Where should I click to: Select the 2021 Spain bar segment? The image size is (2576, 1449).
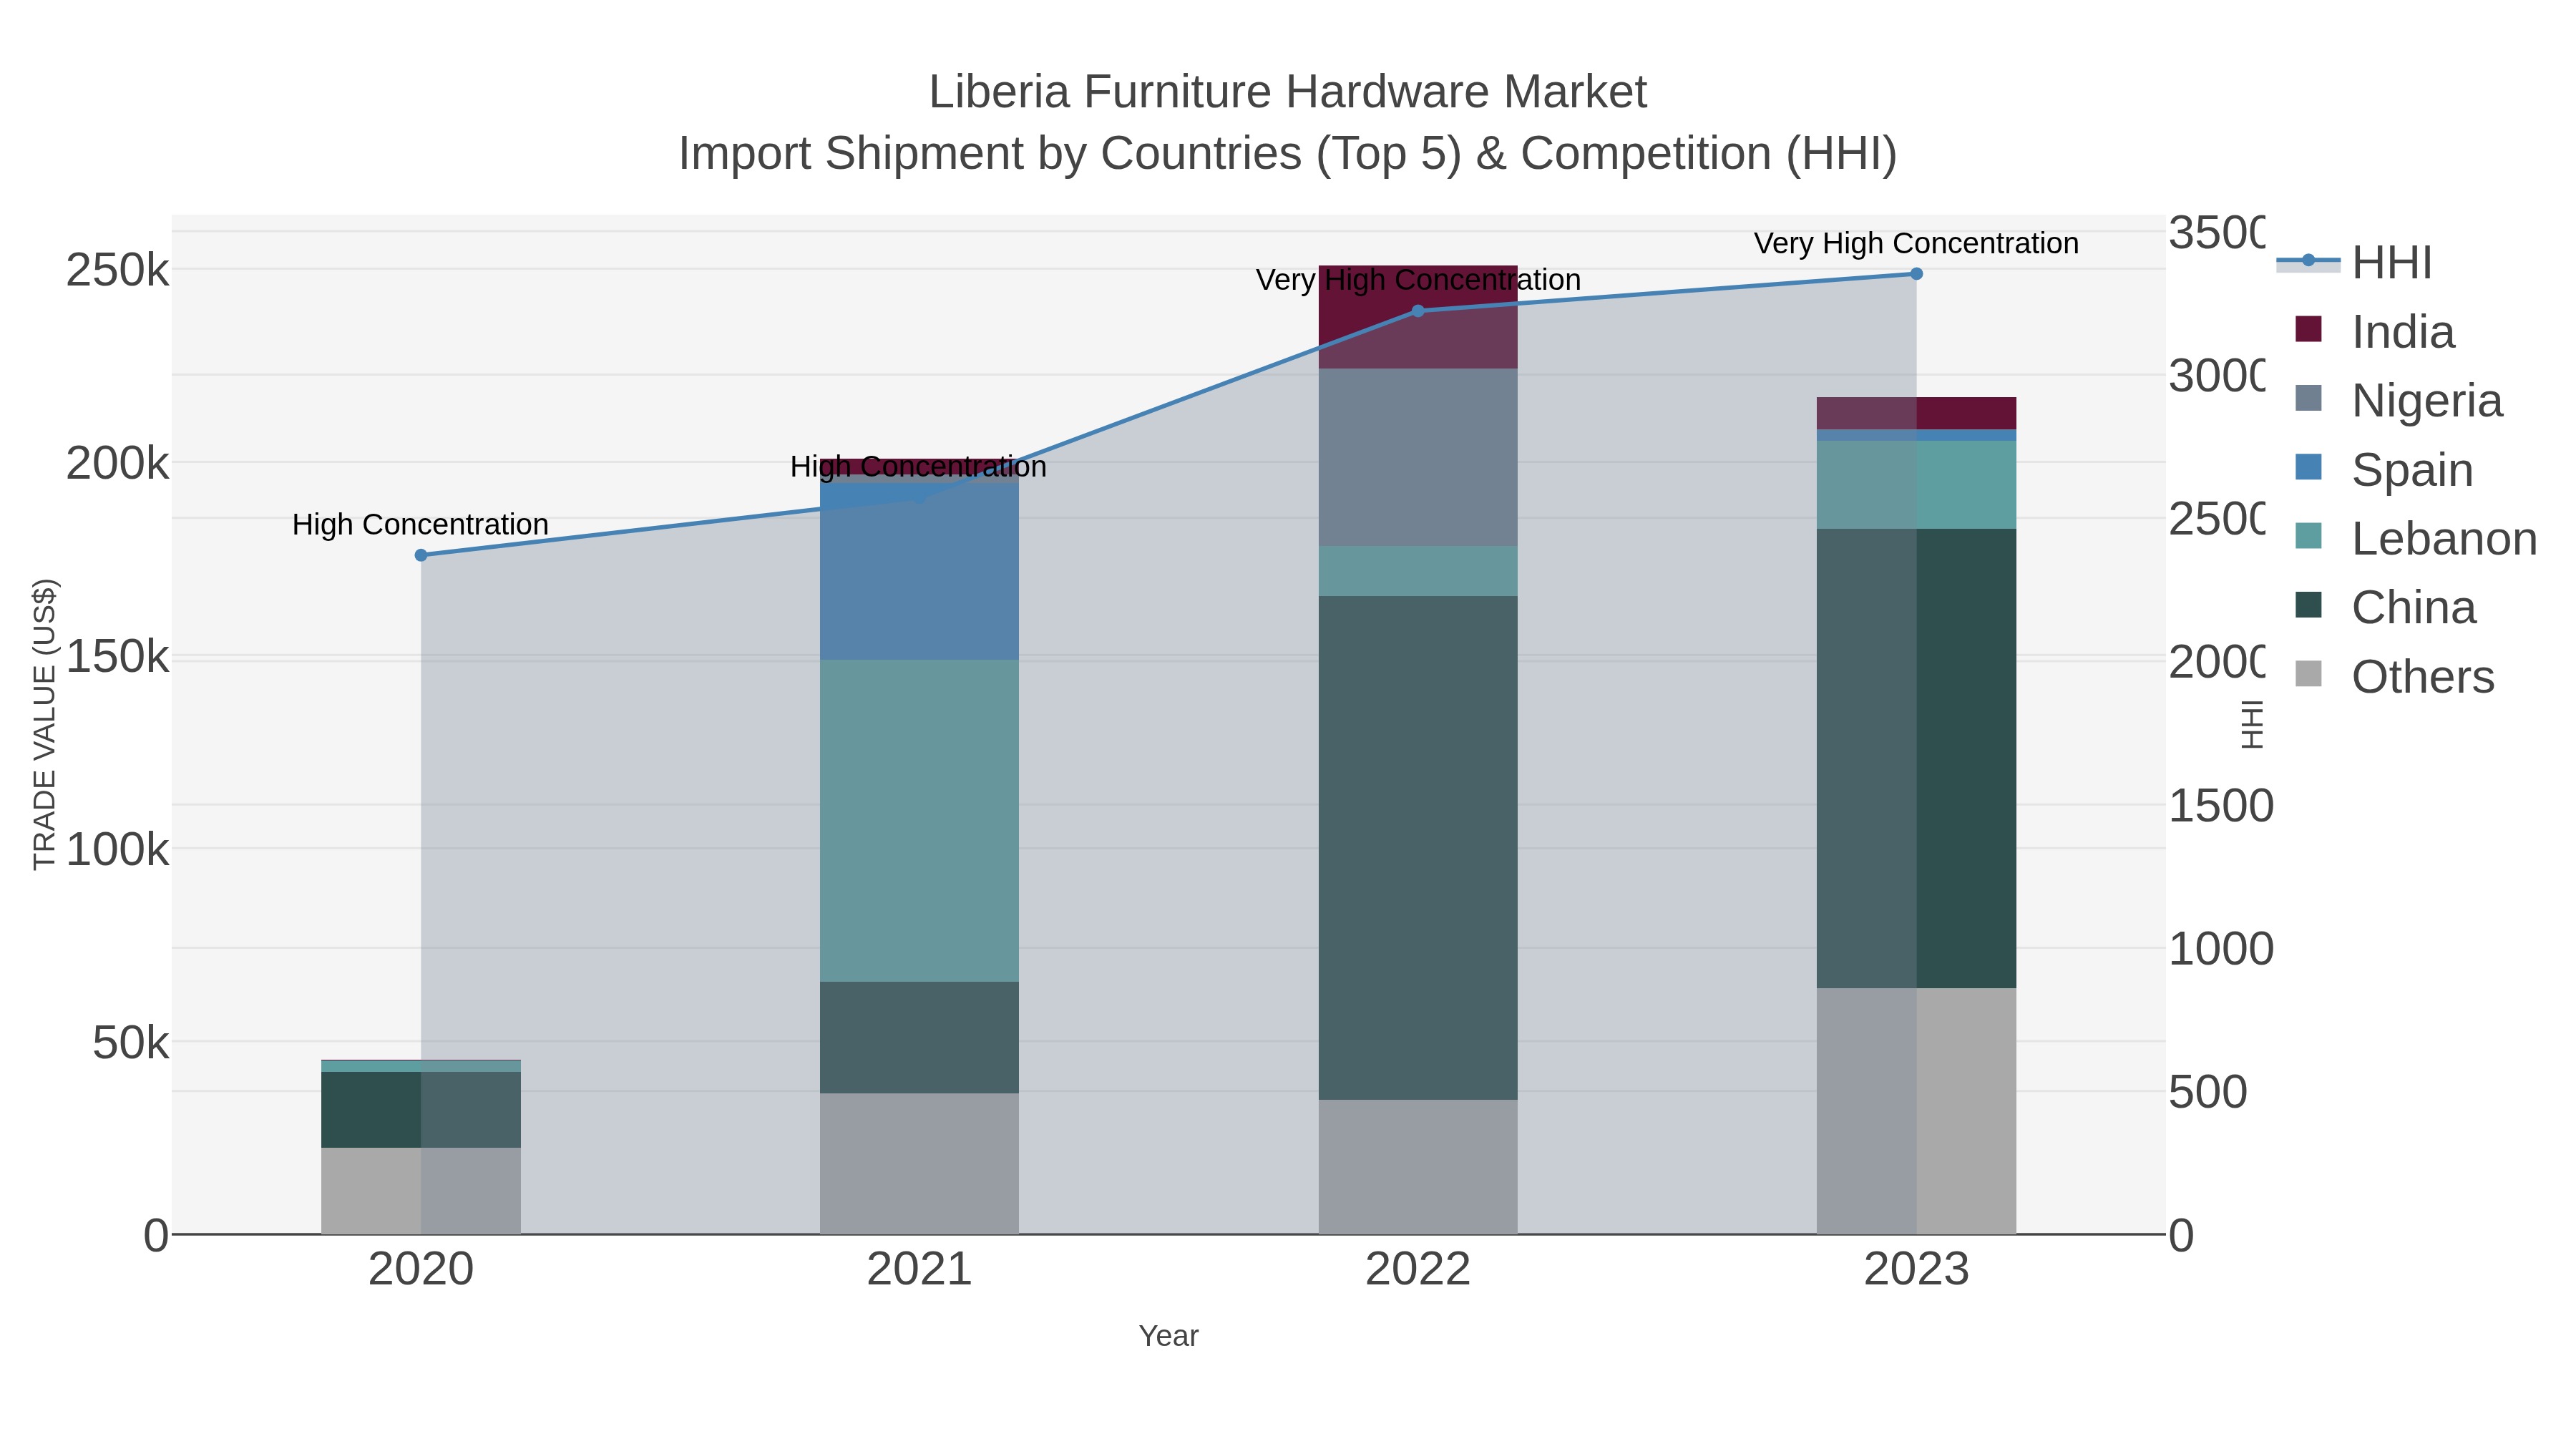[919, 571]
